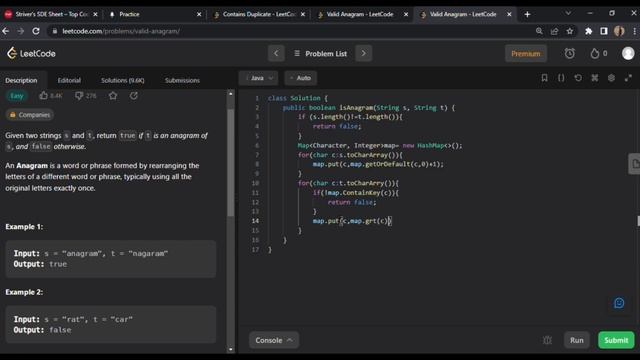Click share this page icon

pos(554,31)
